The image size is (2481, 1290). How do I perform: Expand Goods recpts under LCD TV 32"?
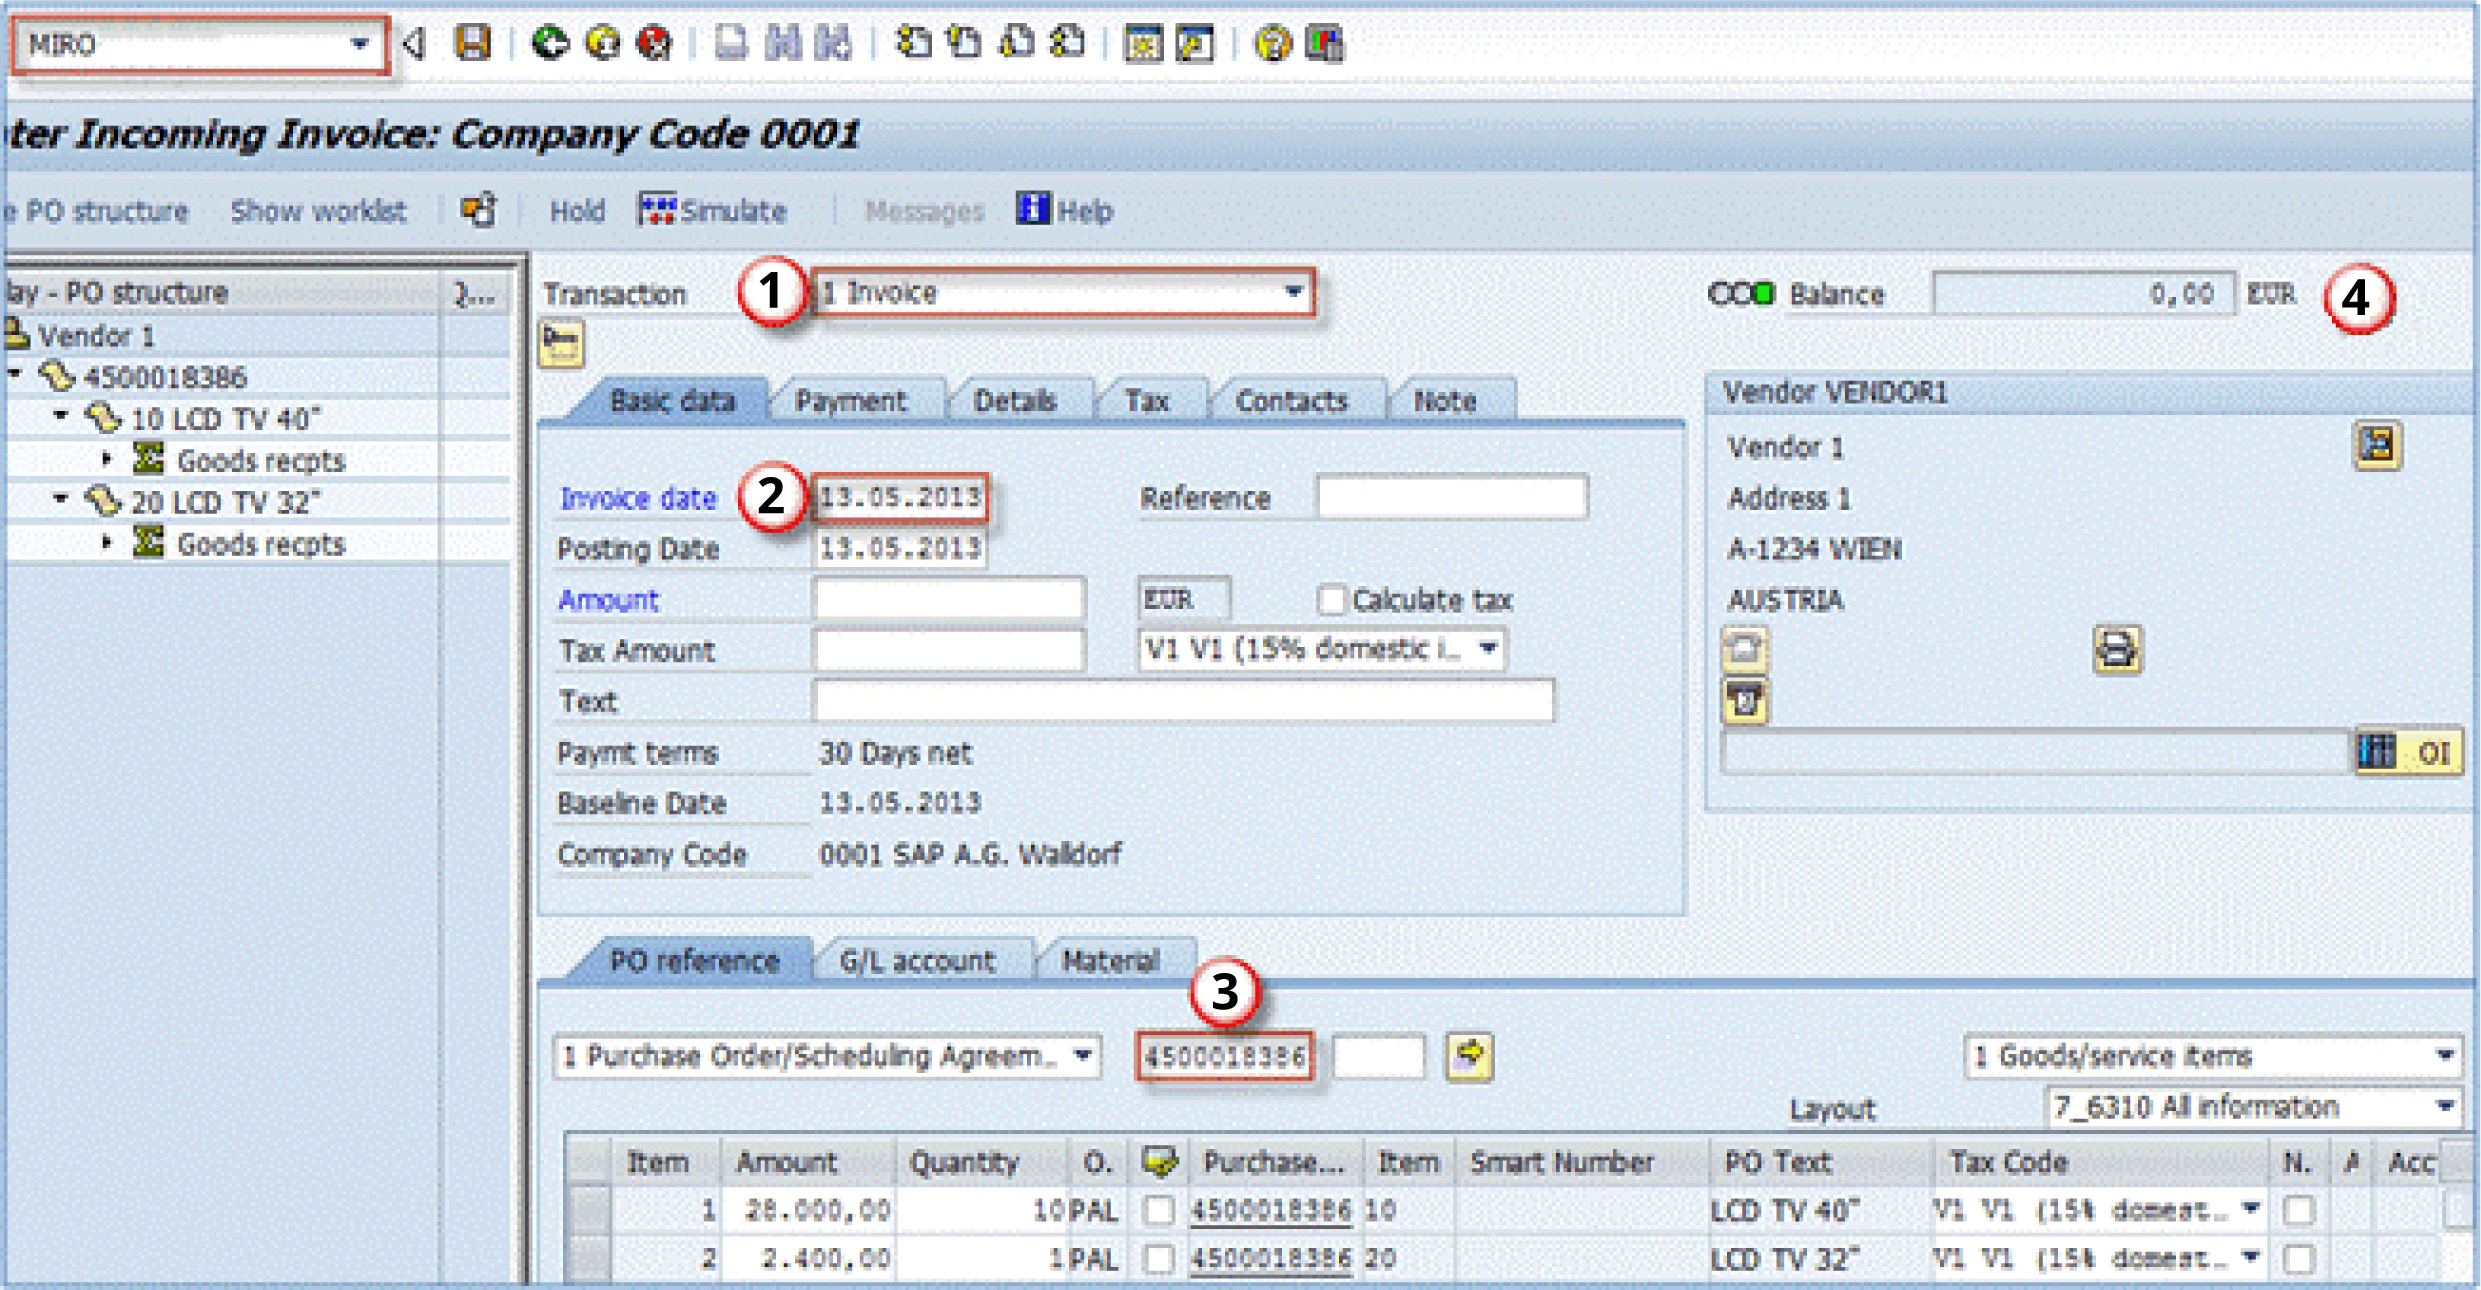point(106,542)
